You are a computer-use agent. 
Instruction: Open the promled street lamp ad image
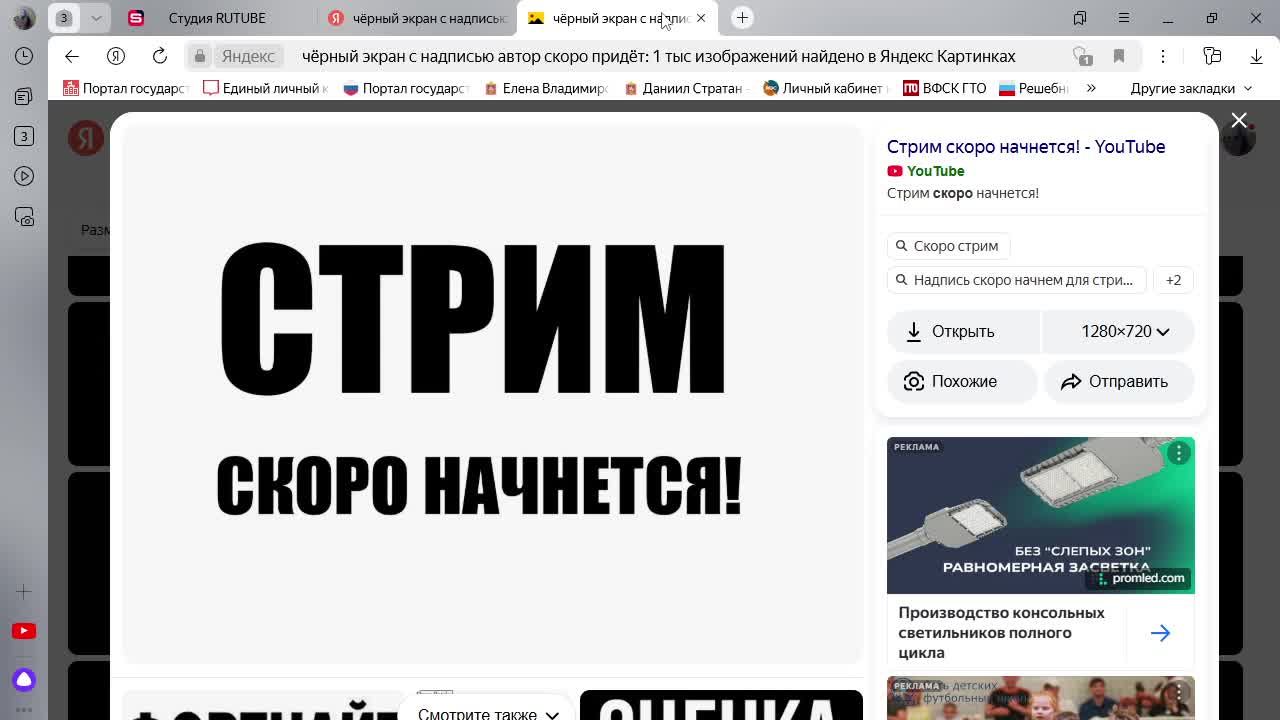pos(1040,515)
